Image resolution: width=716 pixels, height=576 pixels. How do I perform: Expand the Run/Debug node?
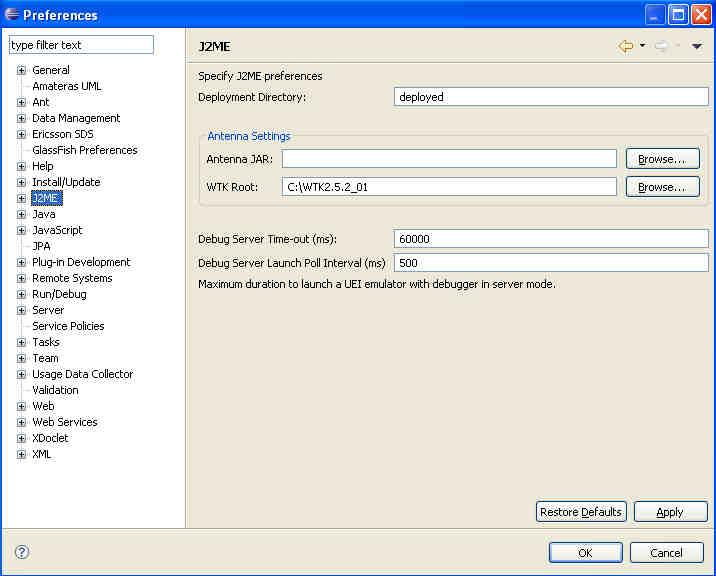(x=21, y=294)
